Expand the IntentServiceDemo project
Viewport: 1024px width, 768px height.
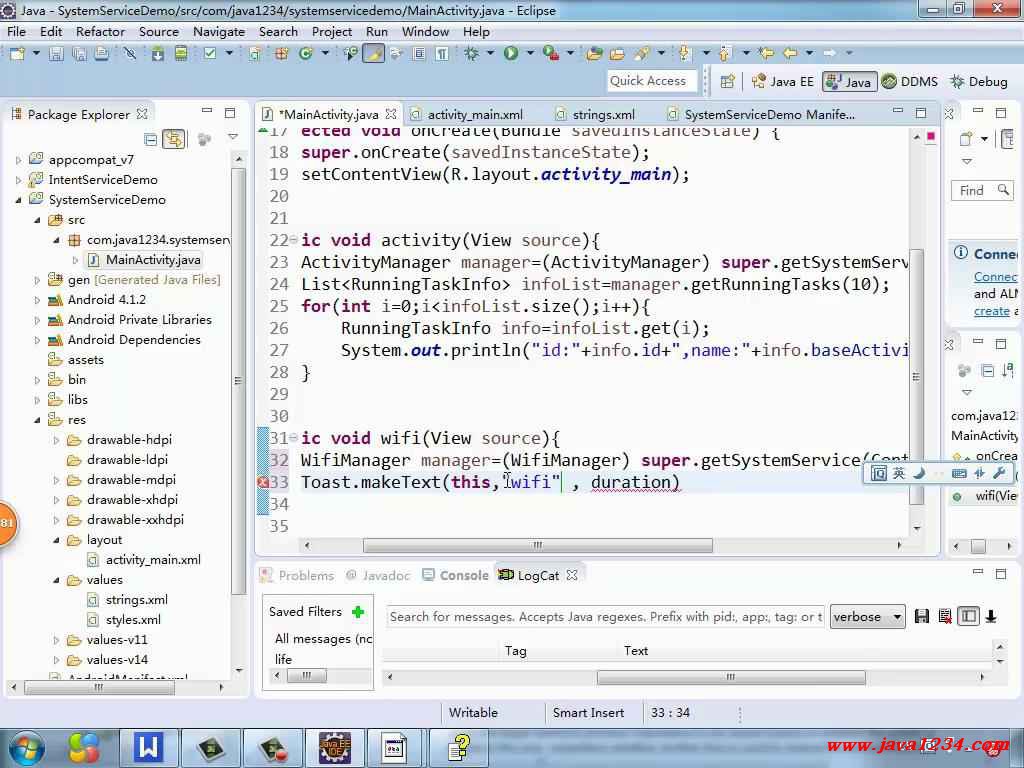(18, 180)
